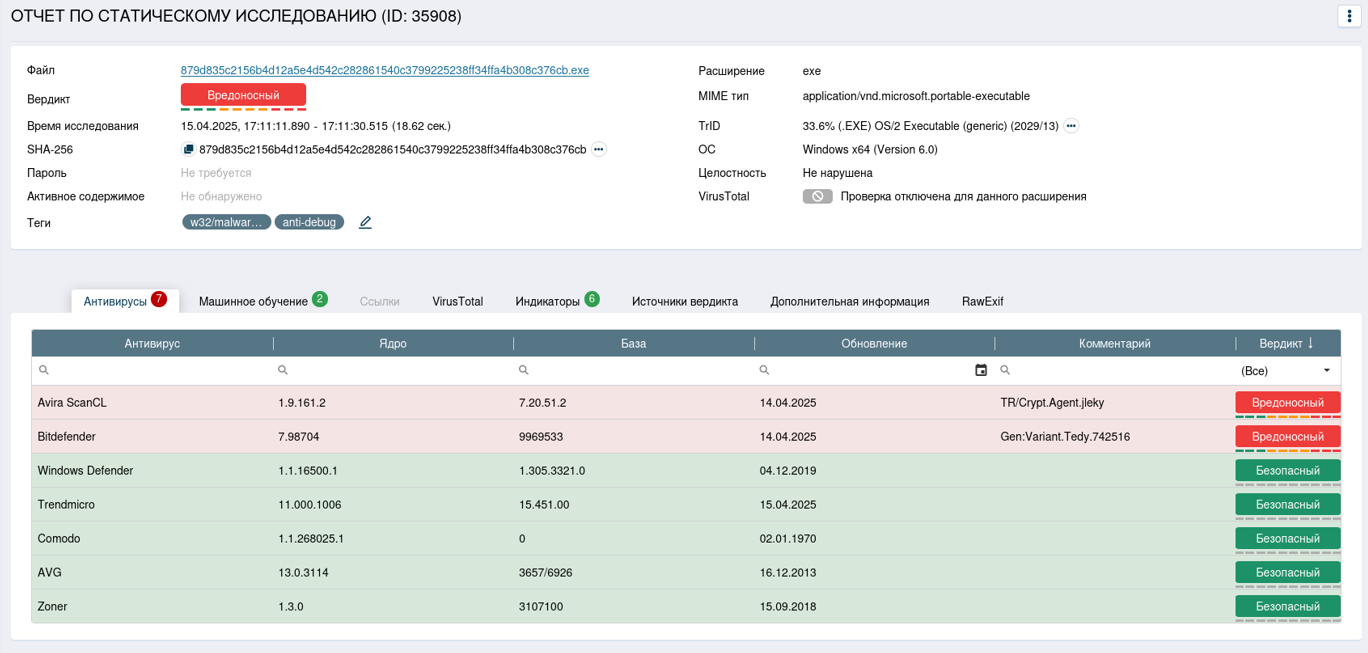Expand the Вердикт filter dropdown (Все)
This screenshot has width=1368, height=653.
(x=1327, y=370)
